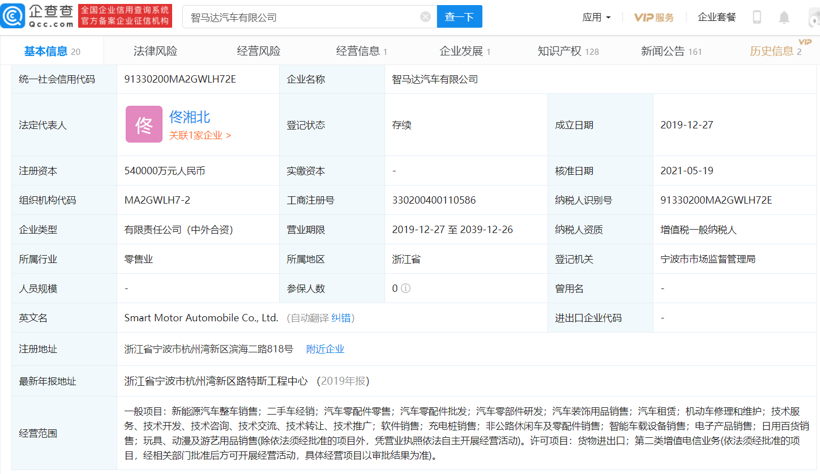This screenshot has height=474, width=820.
Task: Select approval date 2021-05-19
Action: 687,171
